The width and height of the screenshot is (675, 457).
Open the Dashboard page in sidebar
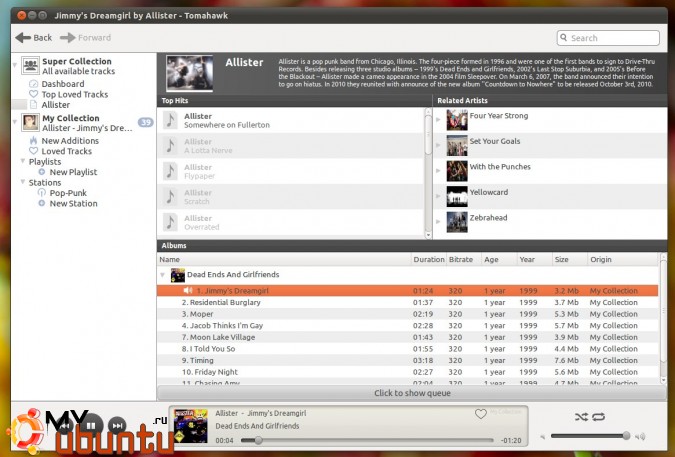coord(62,84)
